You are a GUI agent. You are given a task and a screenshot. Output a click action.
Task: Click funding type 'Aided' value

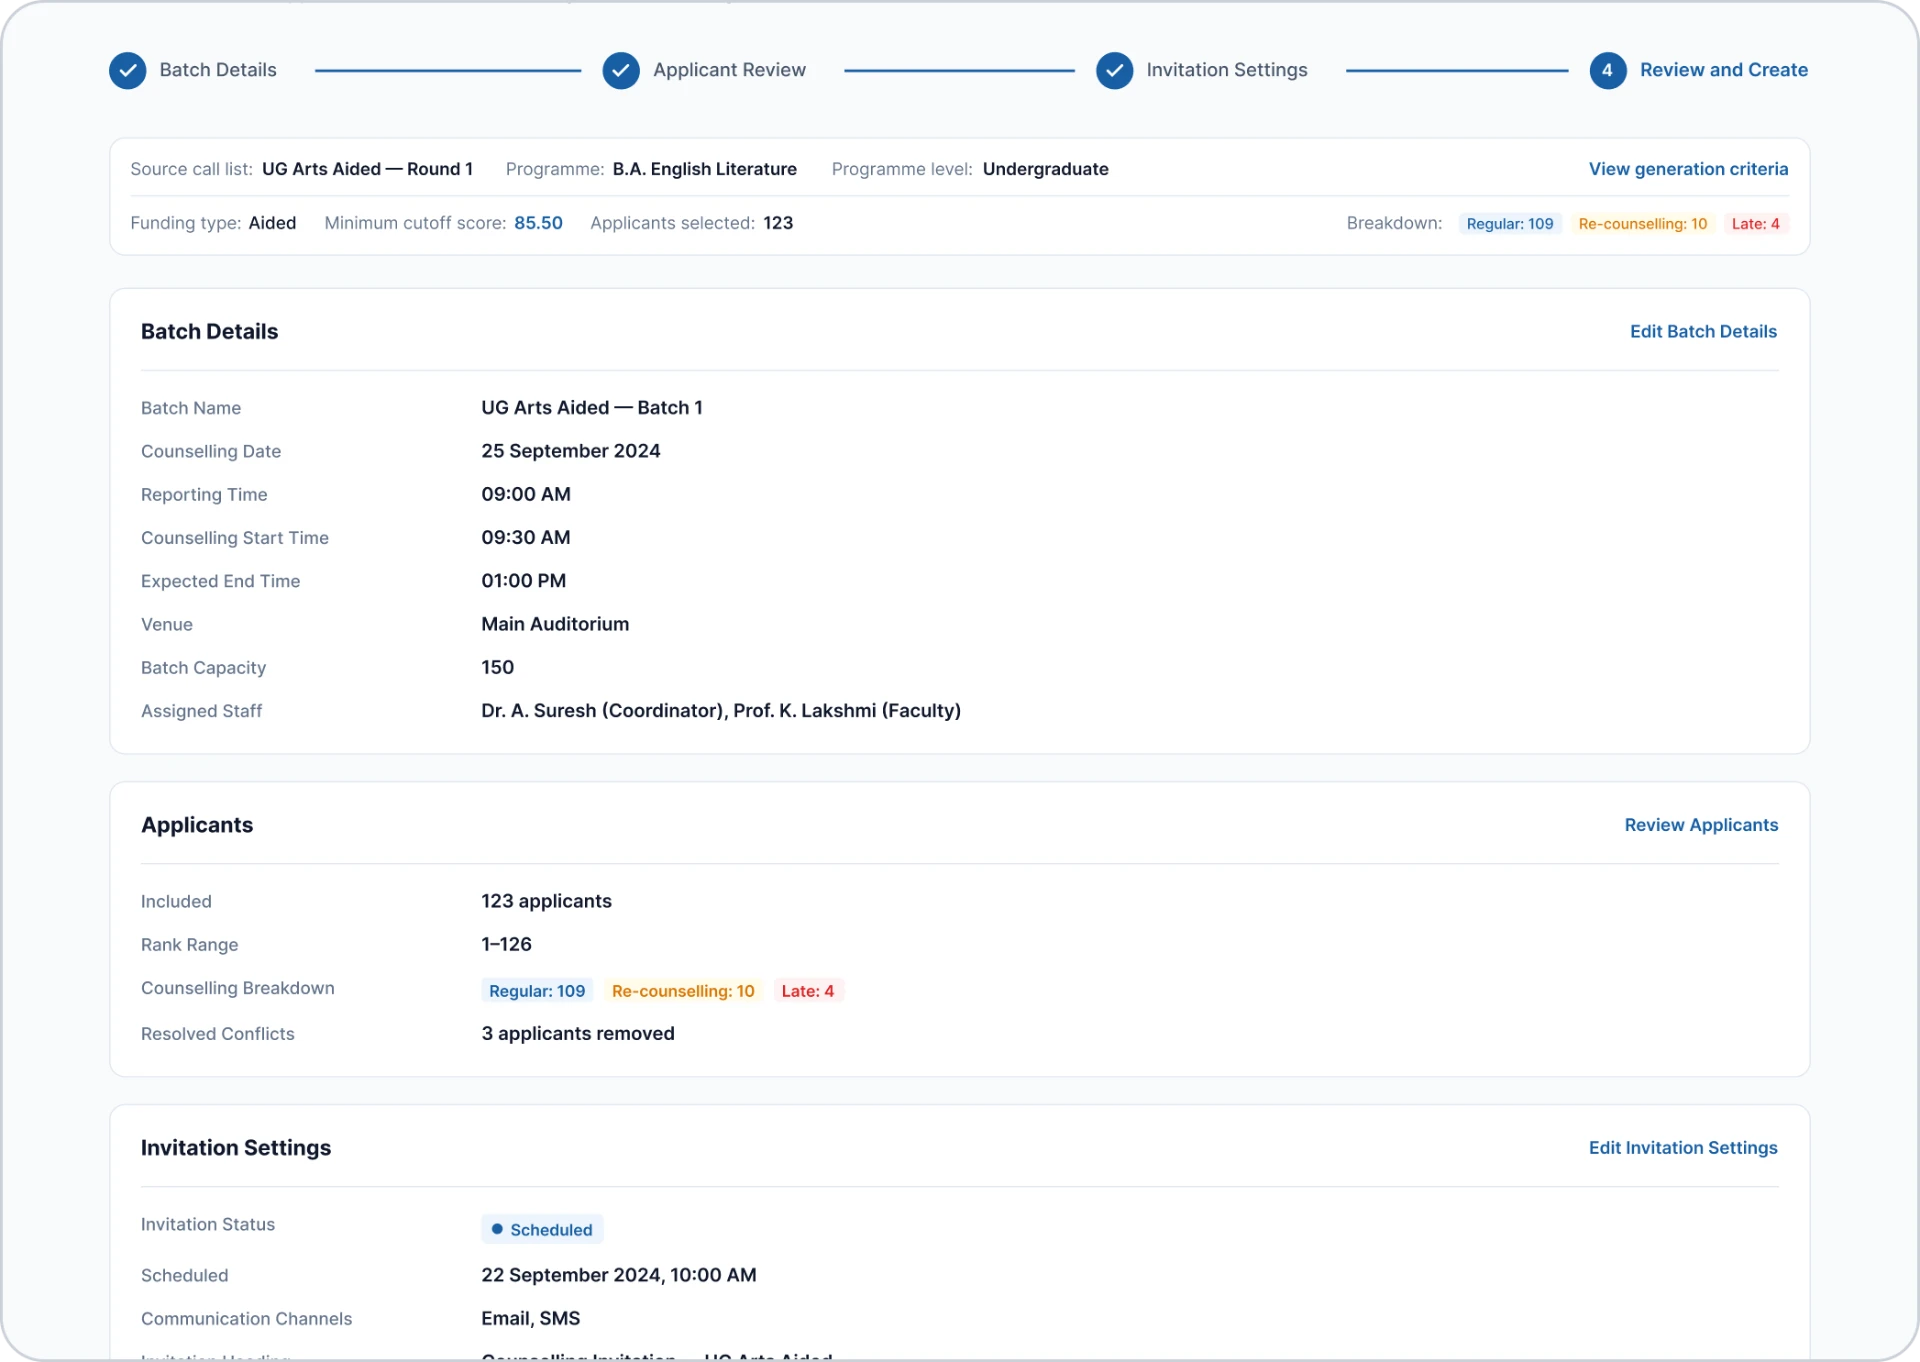coord(272,223)
